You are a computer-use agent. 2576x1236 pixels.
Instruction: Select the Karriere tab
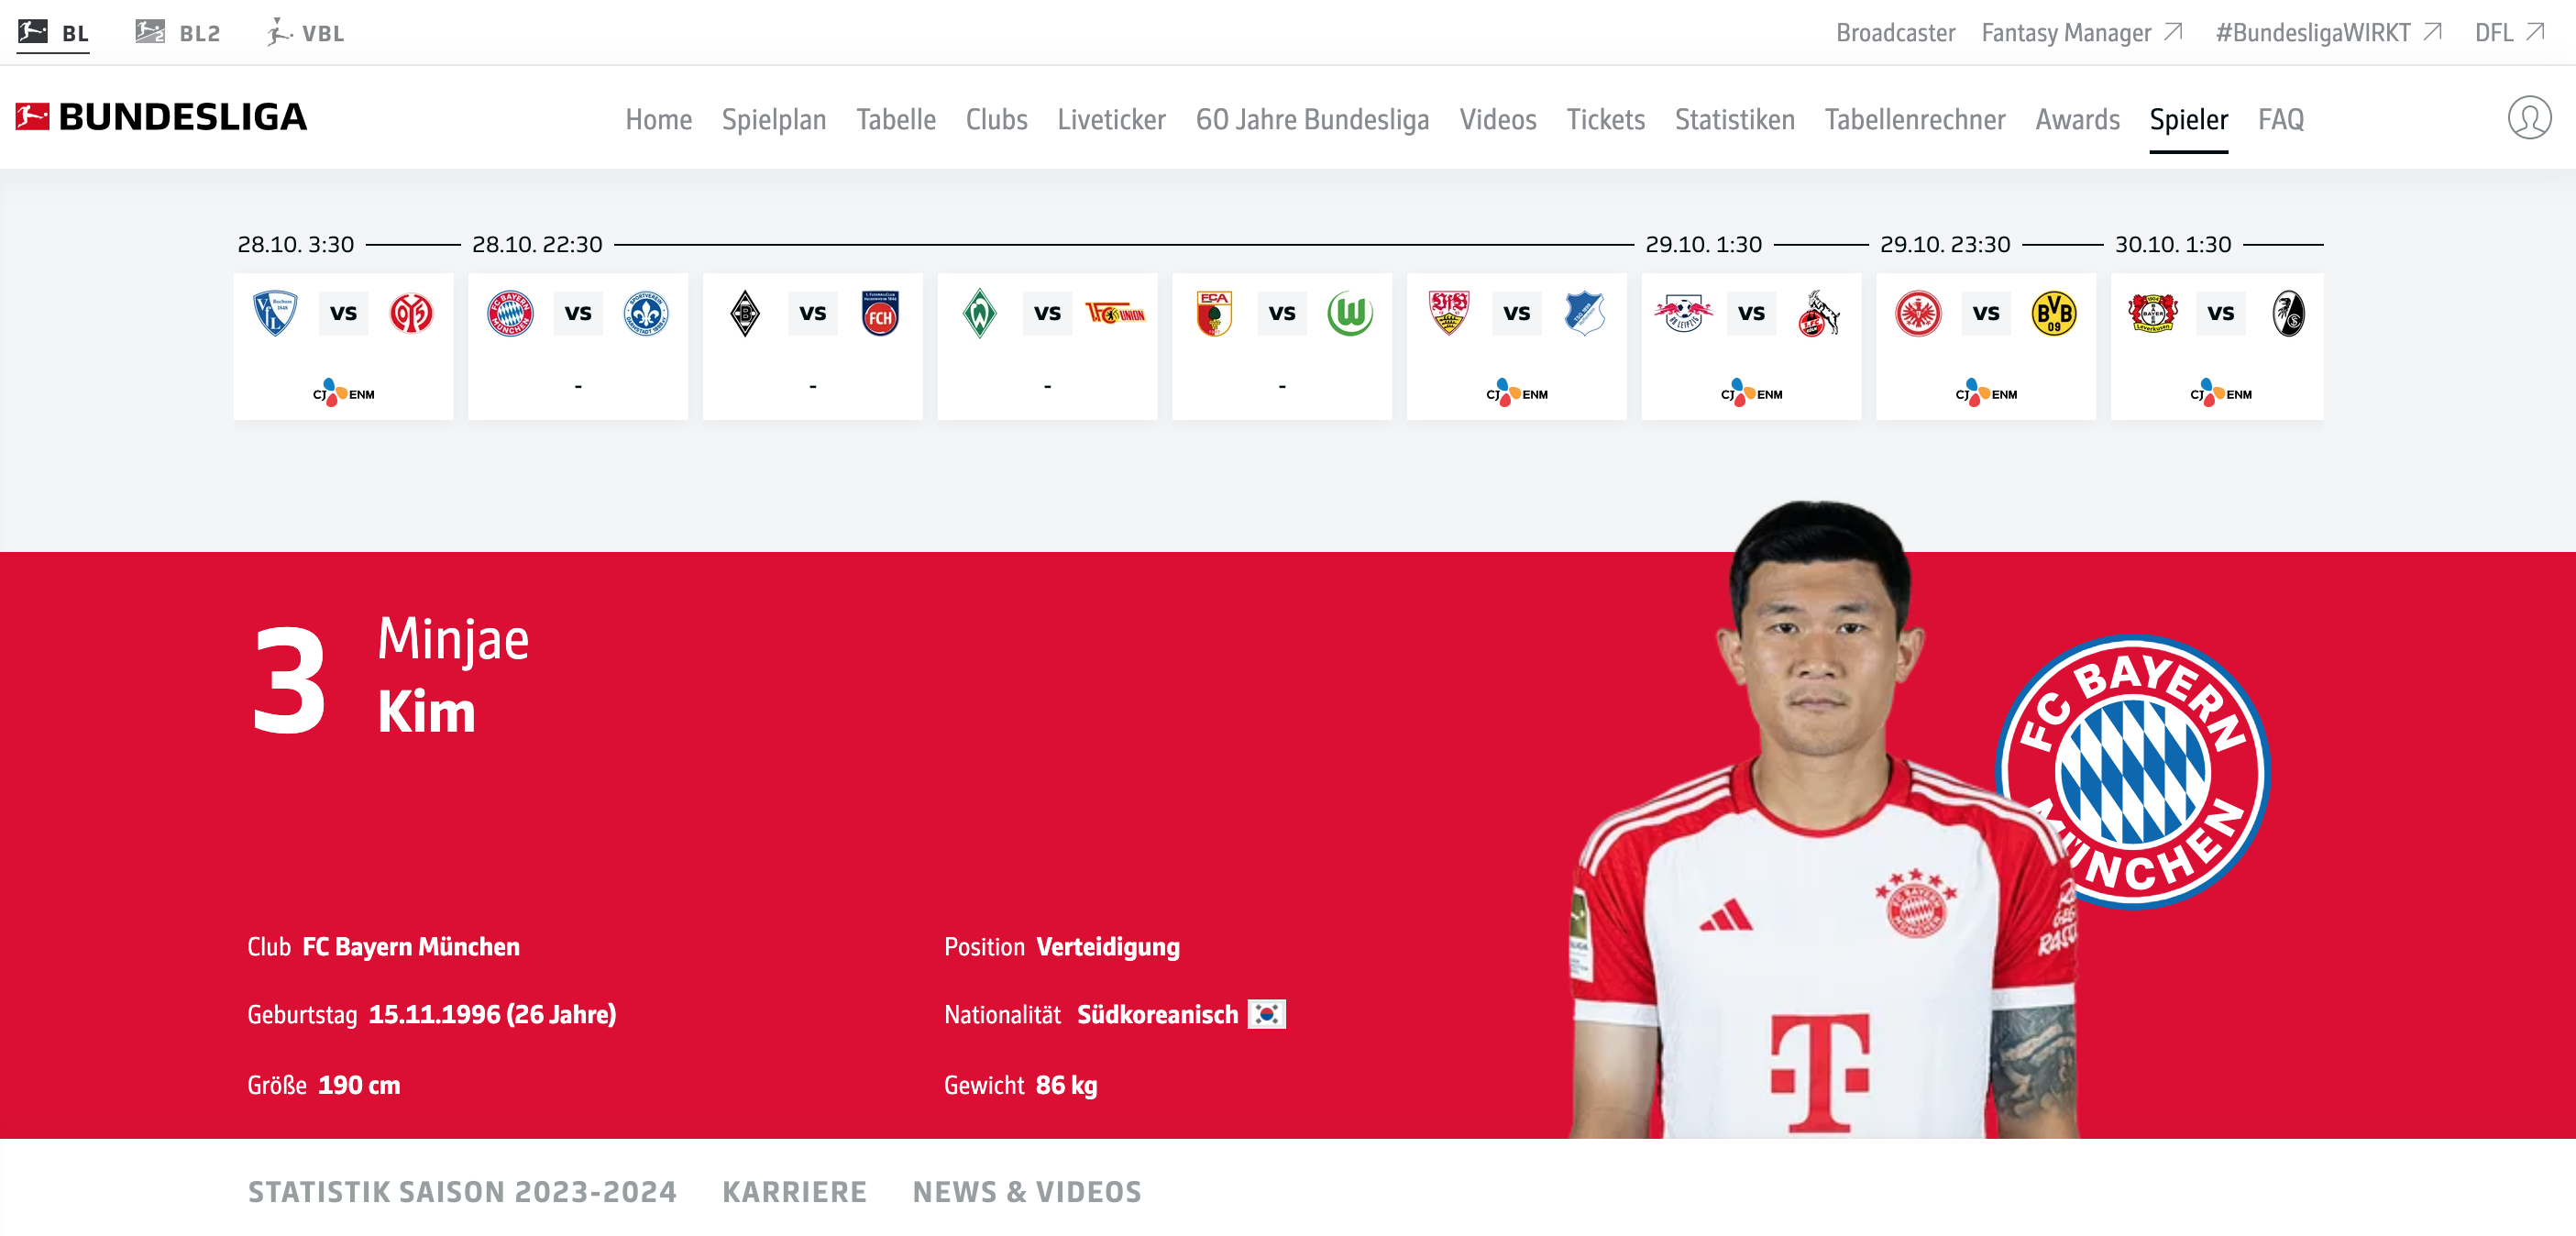794,1191
